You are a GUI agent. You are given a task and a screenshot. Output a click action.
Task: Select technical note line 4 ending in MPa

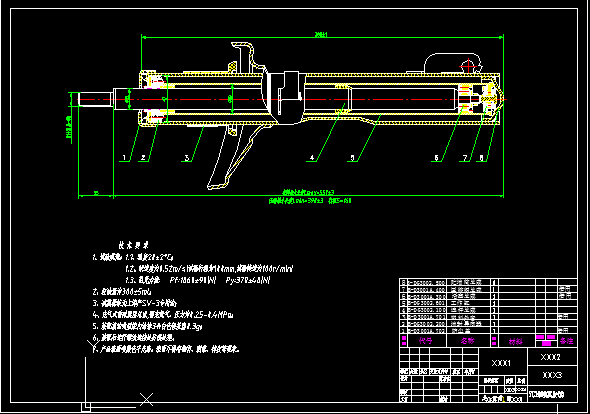click(x=163, y=315)
